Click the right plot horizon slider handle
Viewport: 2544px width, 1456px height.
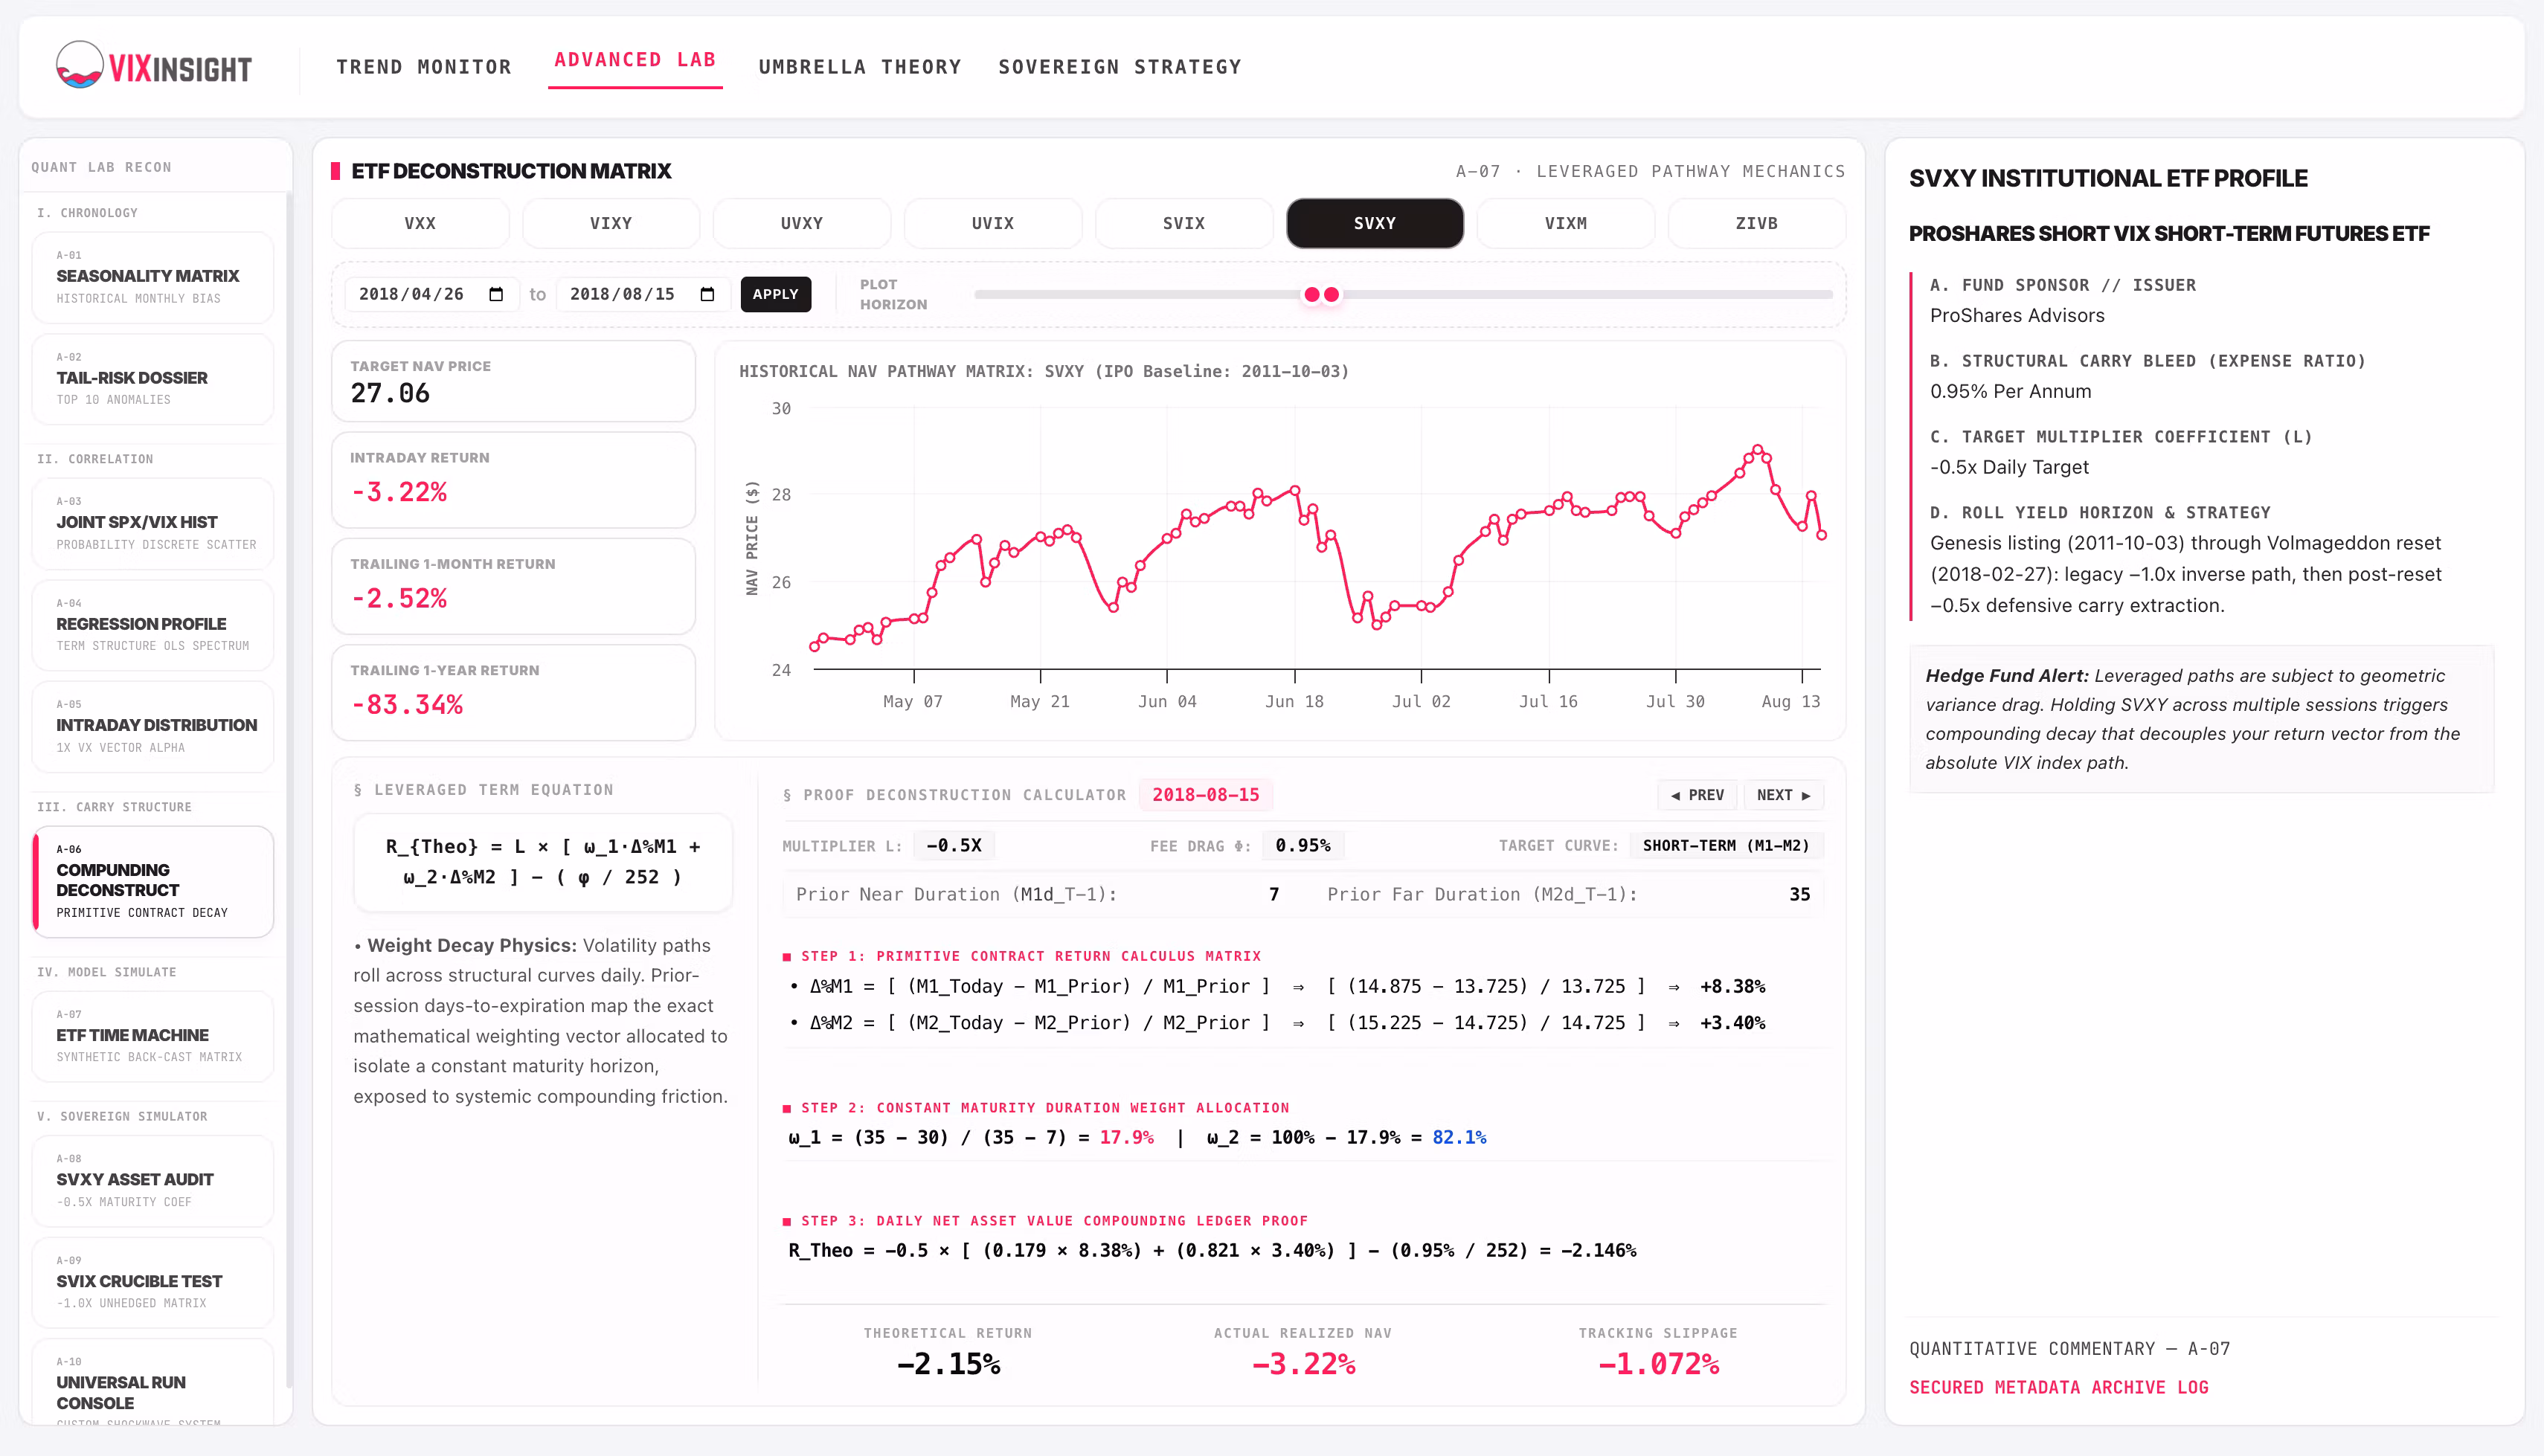pyautogui.click(x=1332, y=295)
